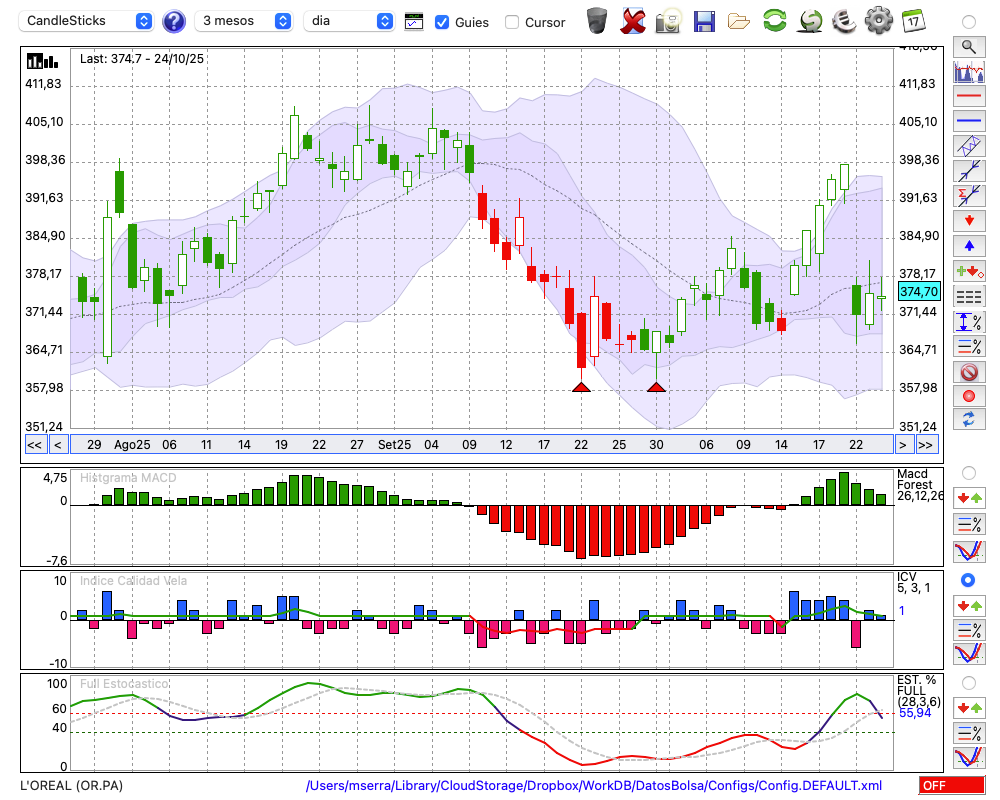Image resolution: width=1000 pixels, height=800 pixels.
Task: Click the calendar 17 icon
Action: (x=913, y=21)
